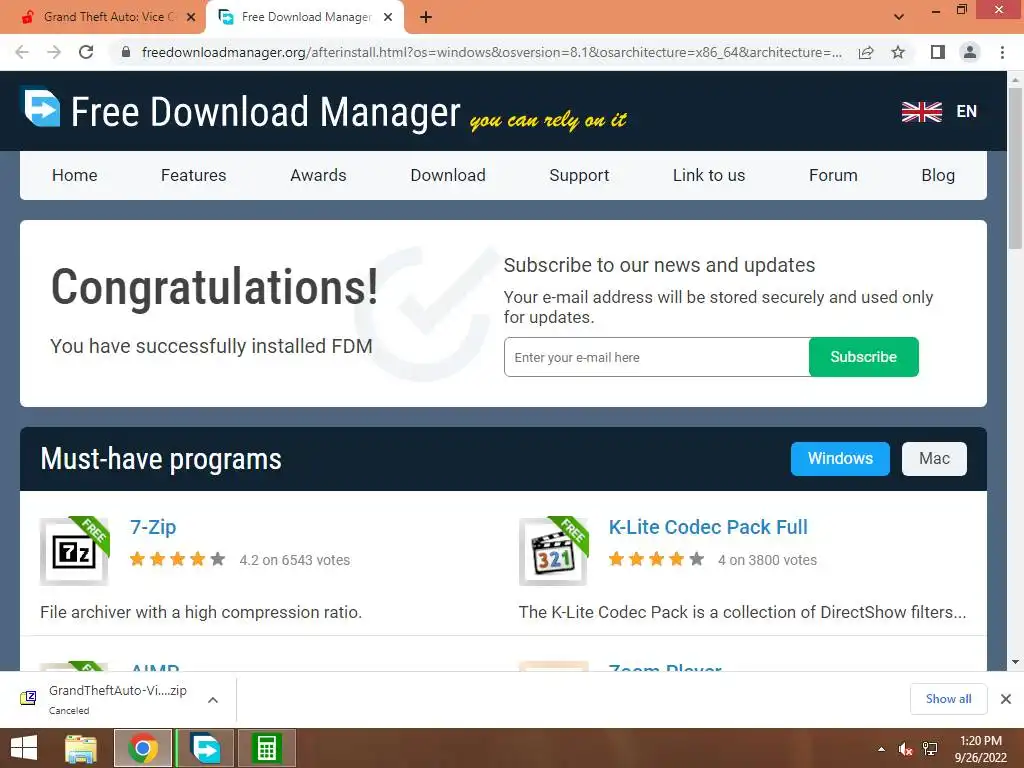Screen dimensions: 1024x768
Task: Open the tab search dropdown arrow
Action: point(899,17)
